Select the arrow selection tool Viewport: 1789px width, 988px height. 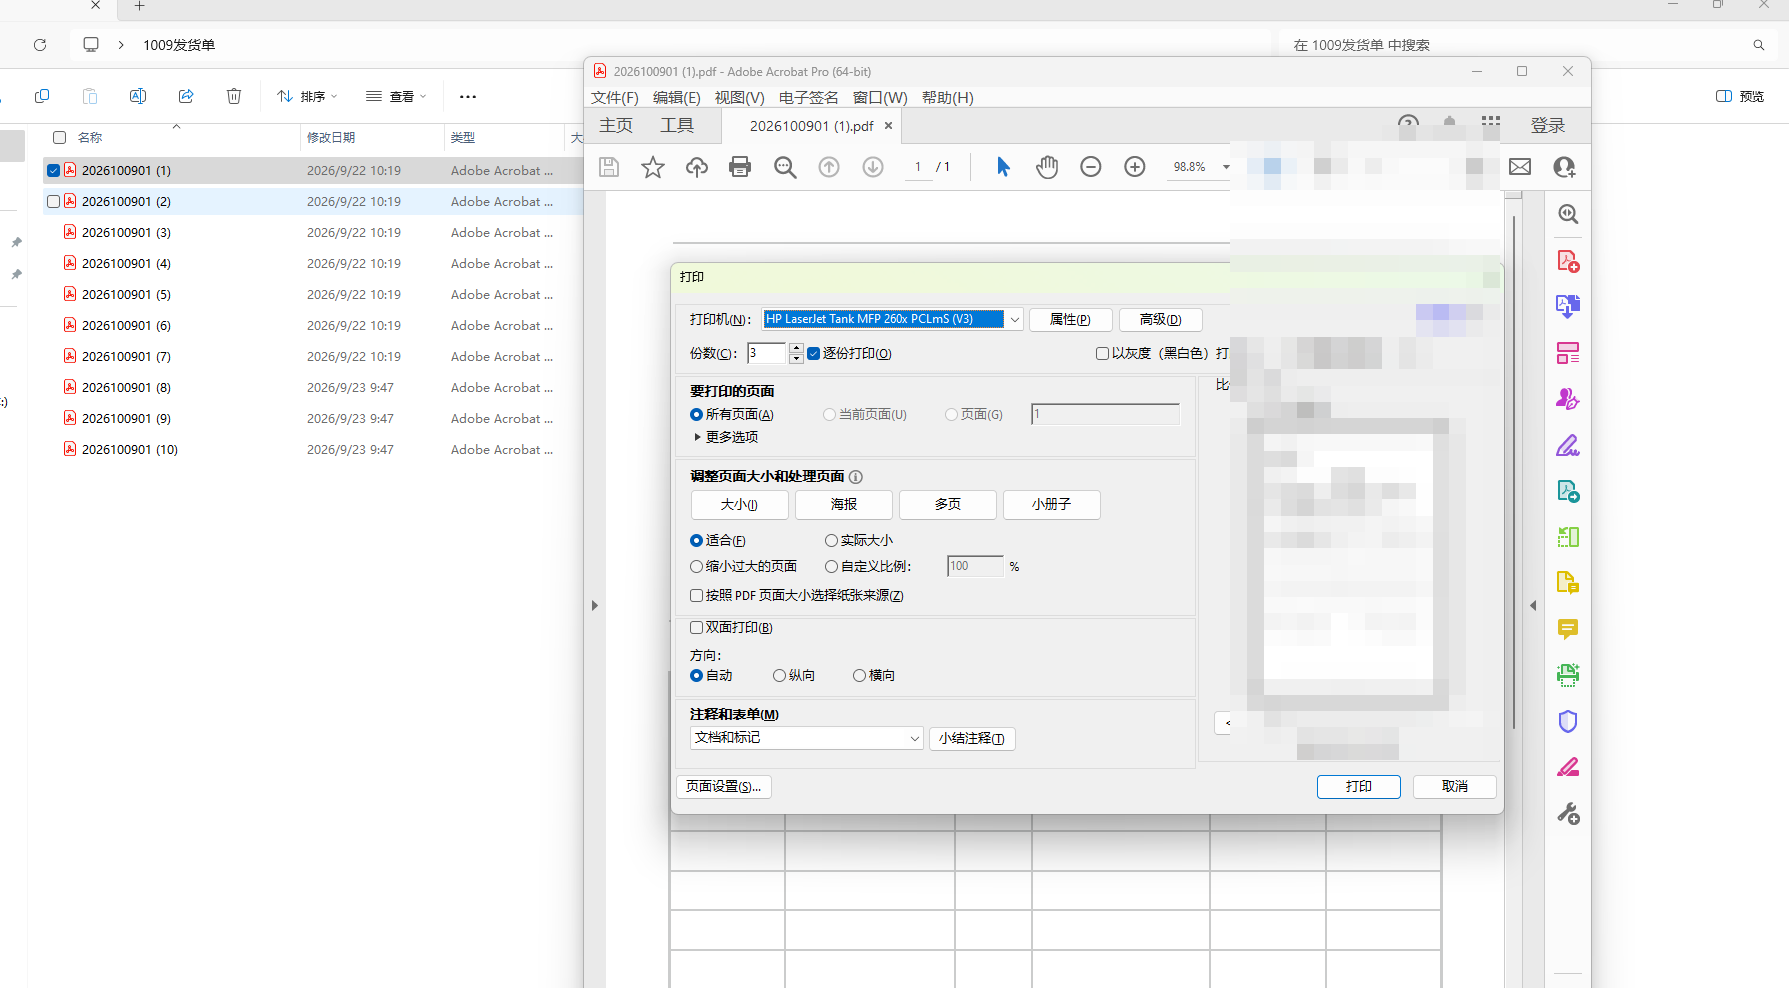(x=1003, y=167)
